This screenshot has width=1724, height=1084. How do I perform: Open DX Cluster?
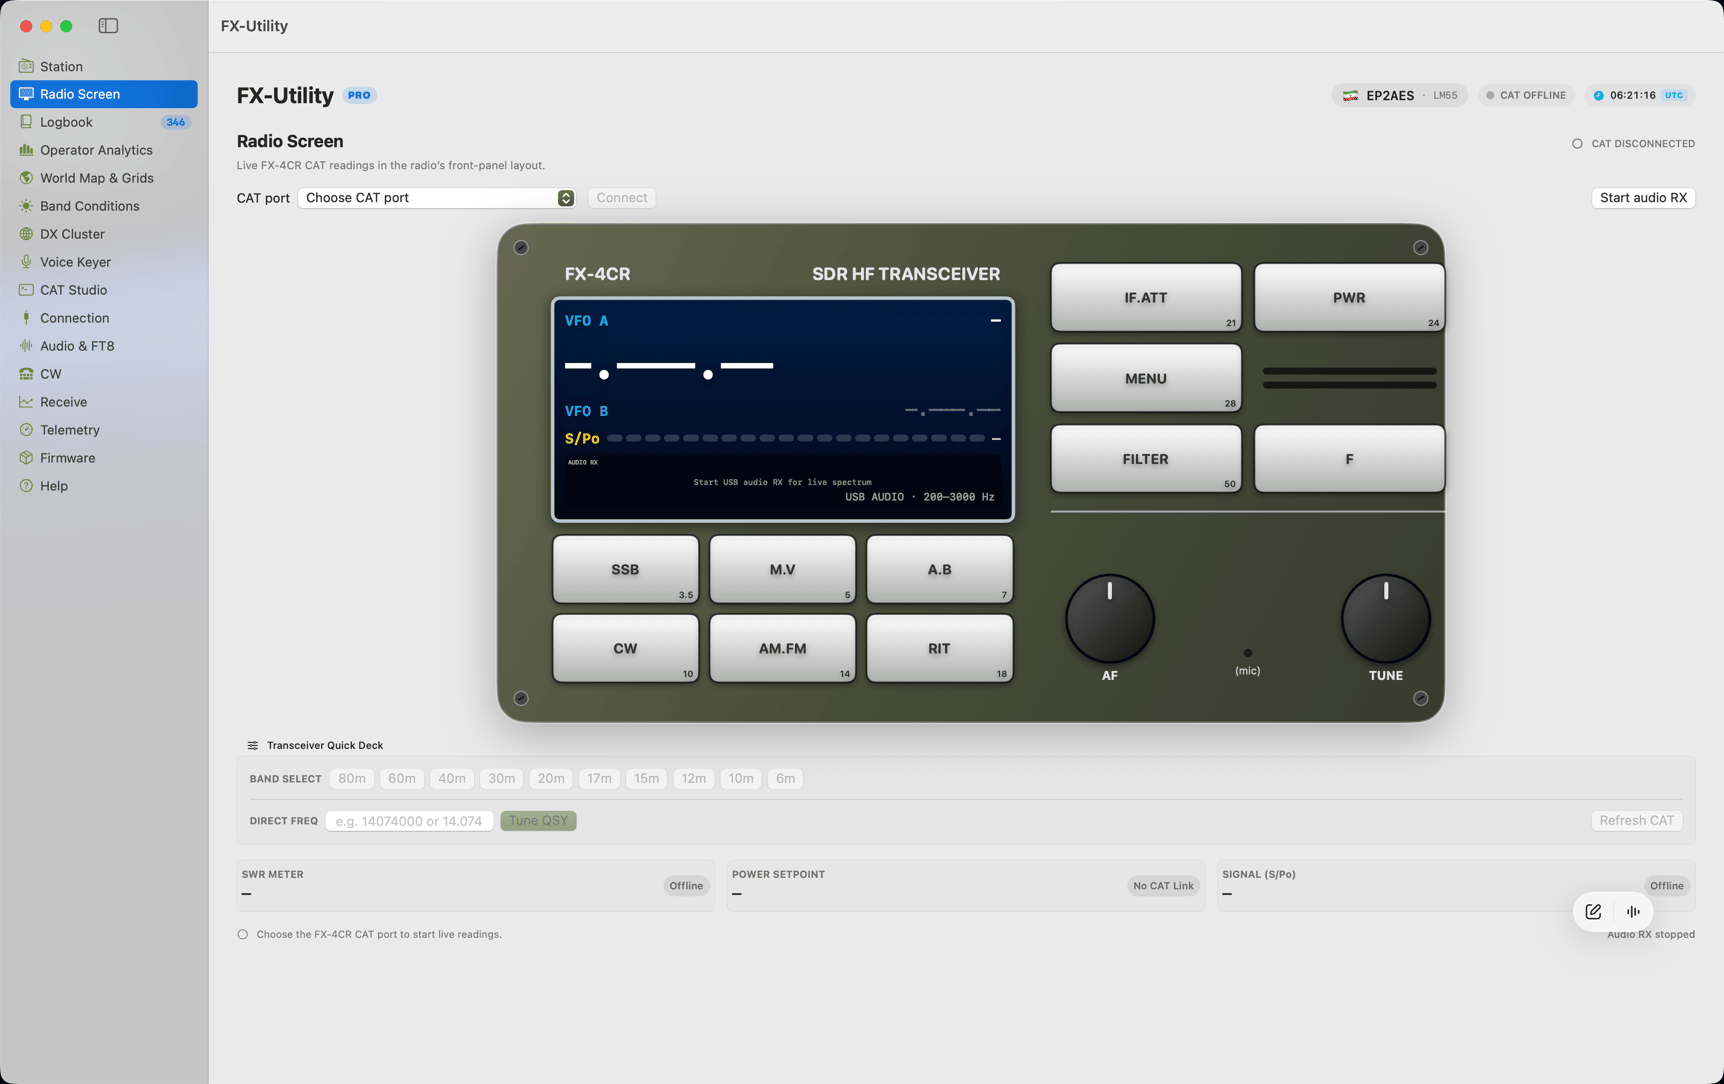pos(104,234)
